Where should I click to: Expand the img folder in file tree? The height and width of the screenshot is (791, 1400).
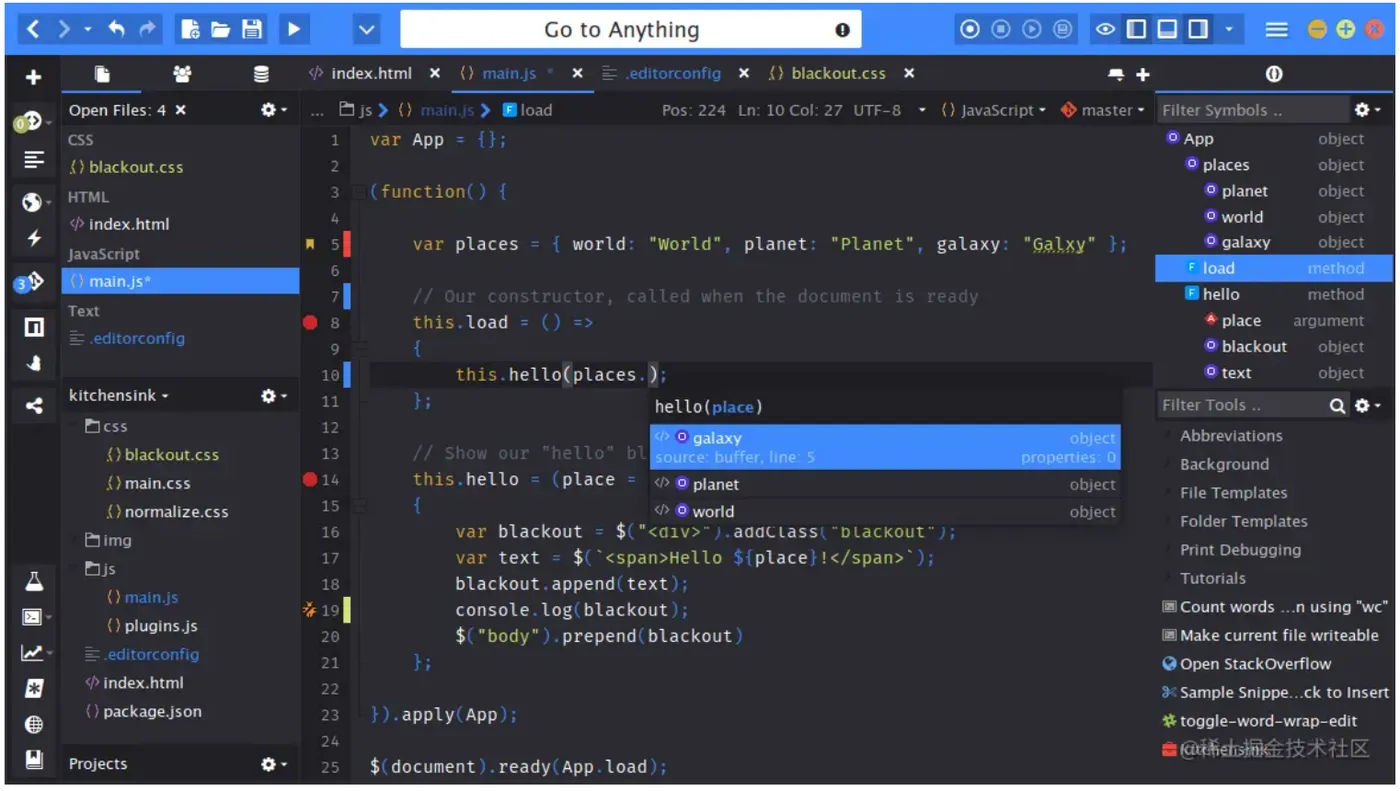coord(109,540)
